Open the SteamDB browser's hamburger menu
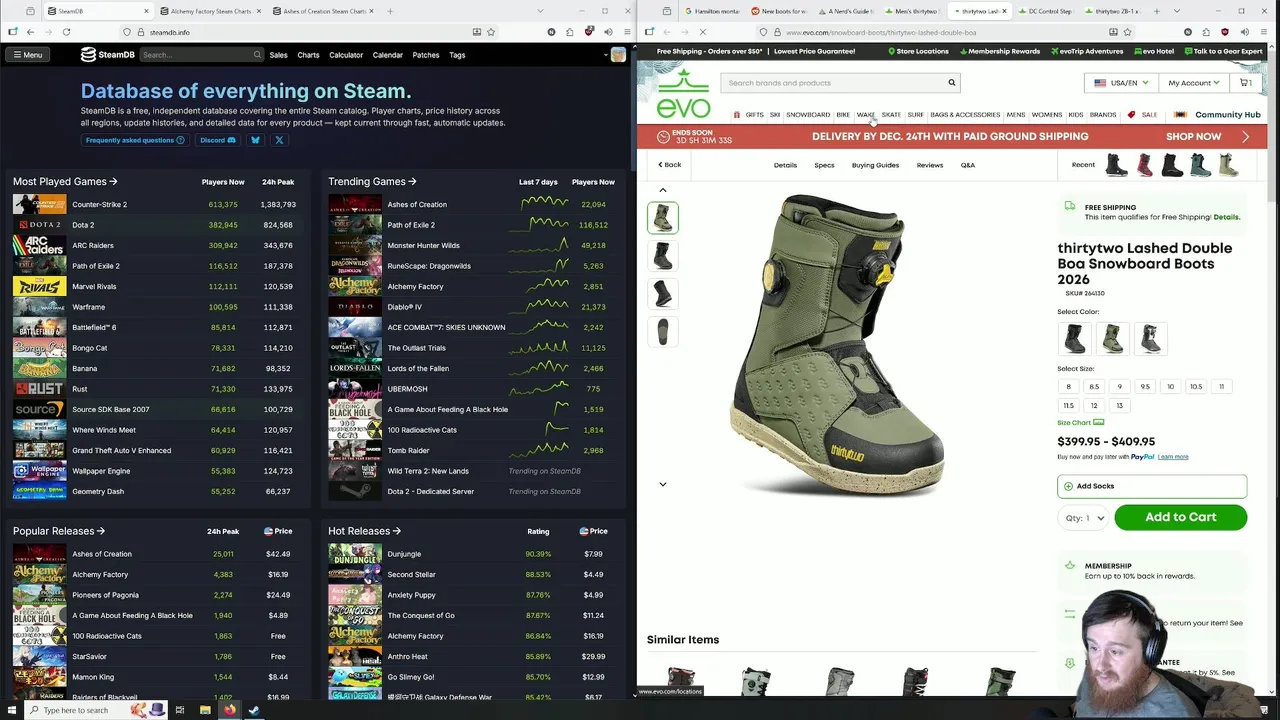The width and height of the screenshot is (1280, 720). pyautogui.click(x=625, y=32)
